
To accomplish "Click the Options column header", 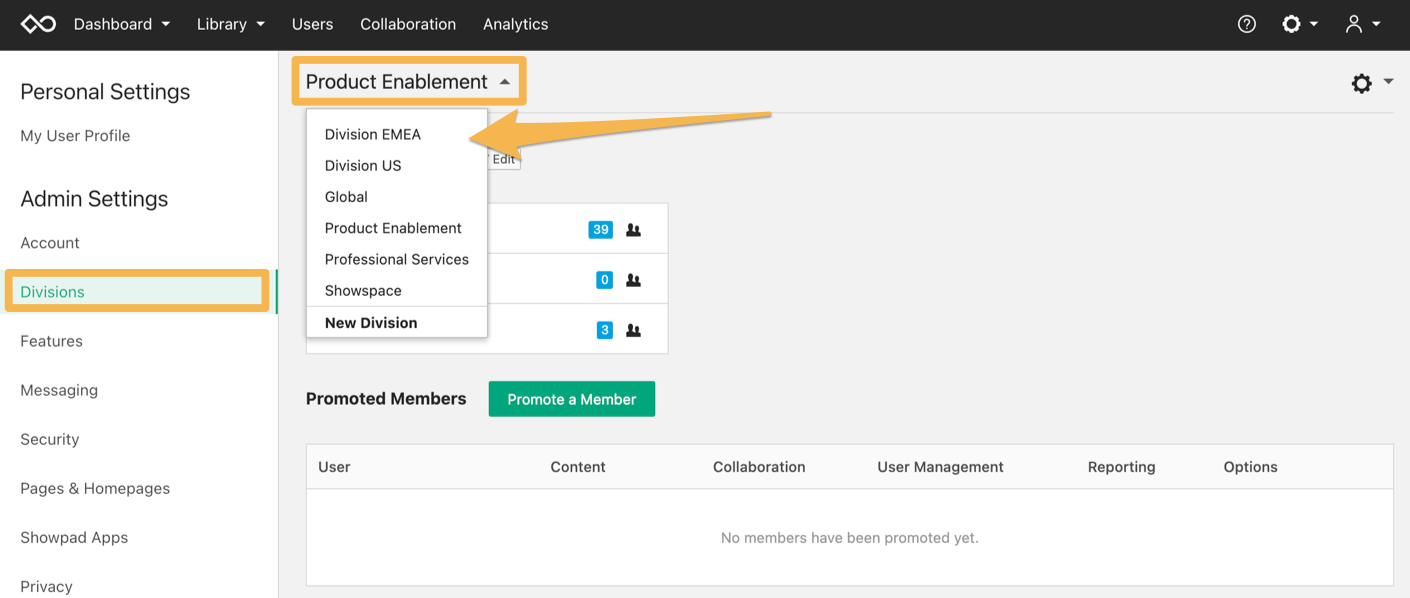I will pos(1250,467).
